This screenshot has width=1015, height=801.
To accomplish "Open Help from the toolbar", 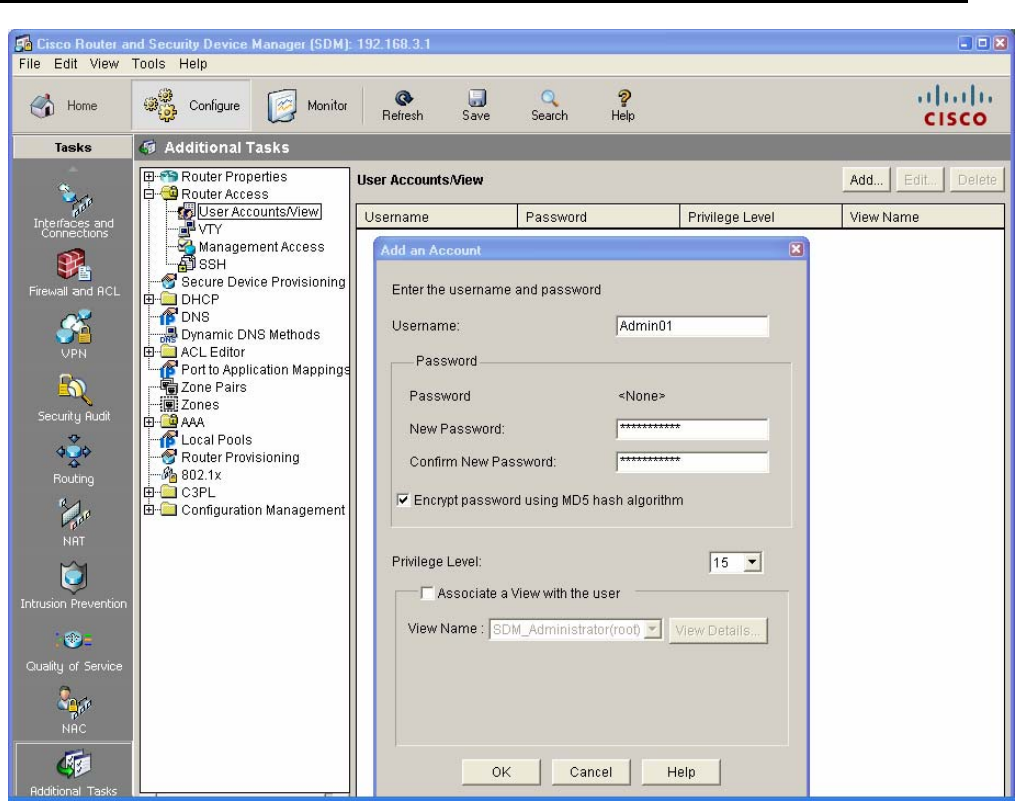I will tap(623, 106).
